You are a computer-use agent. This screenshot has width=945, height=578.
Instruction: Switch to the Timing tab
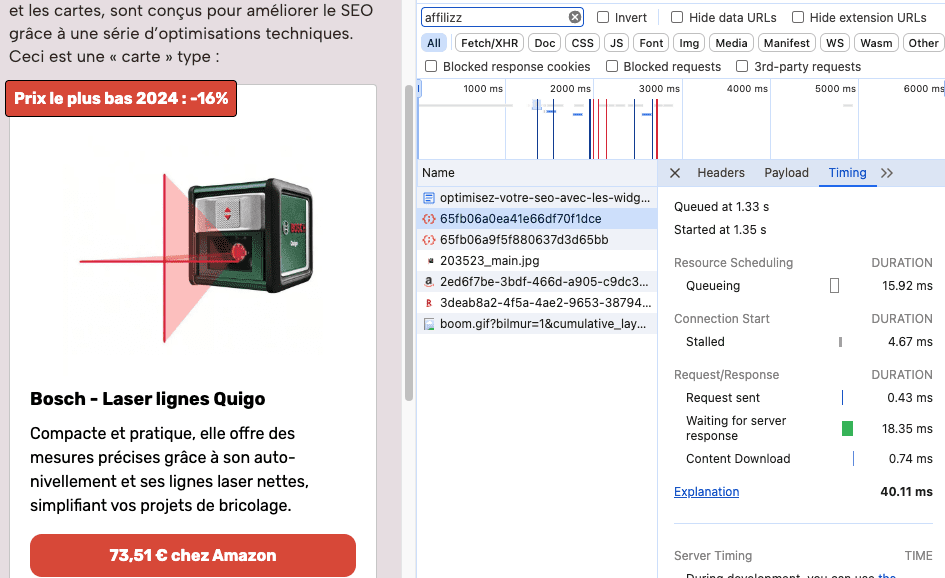847,173
